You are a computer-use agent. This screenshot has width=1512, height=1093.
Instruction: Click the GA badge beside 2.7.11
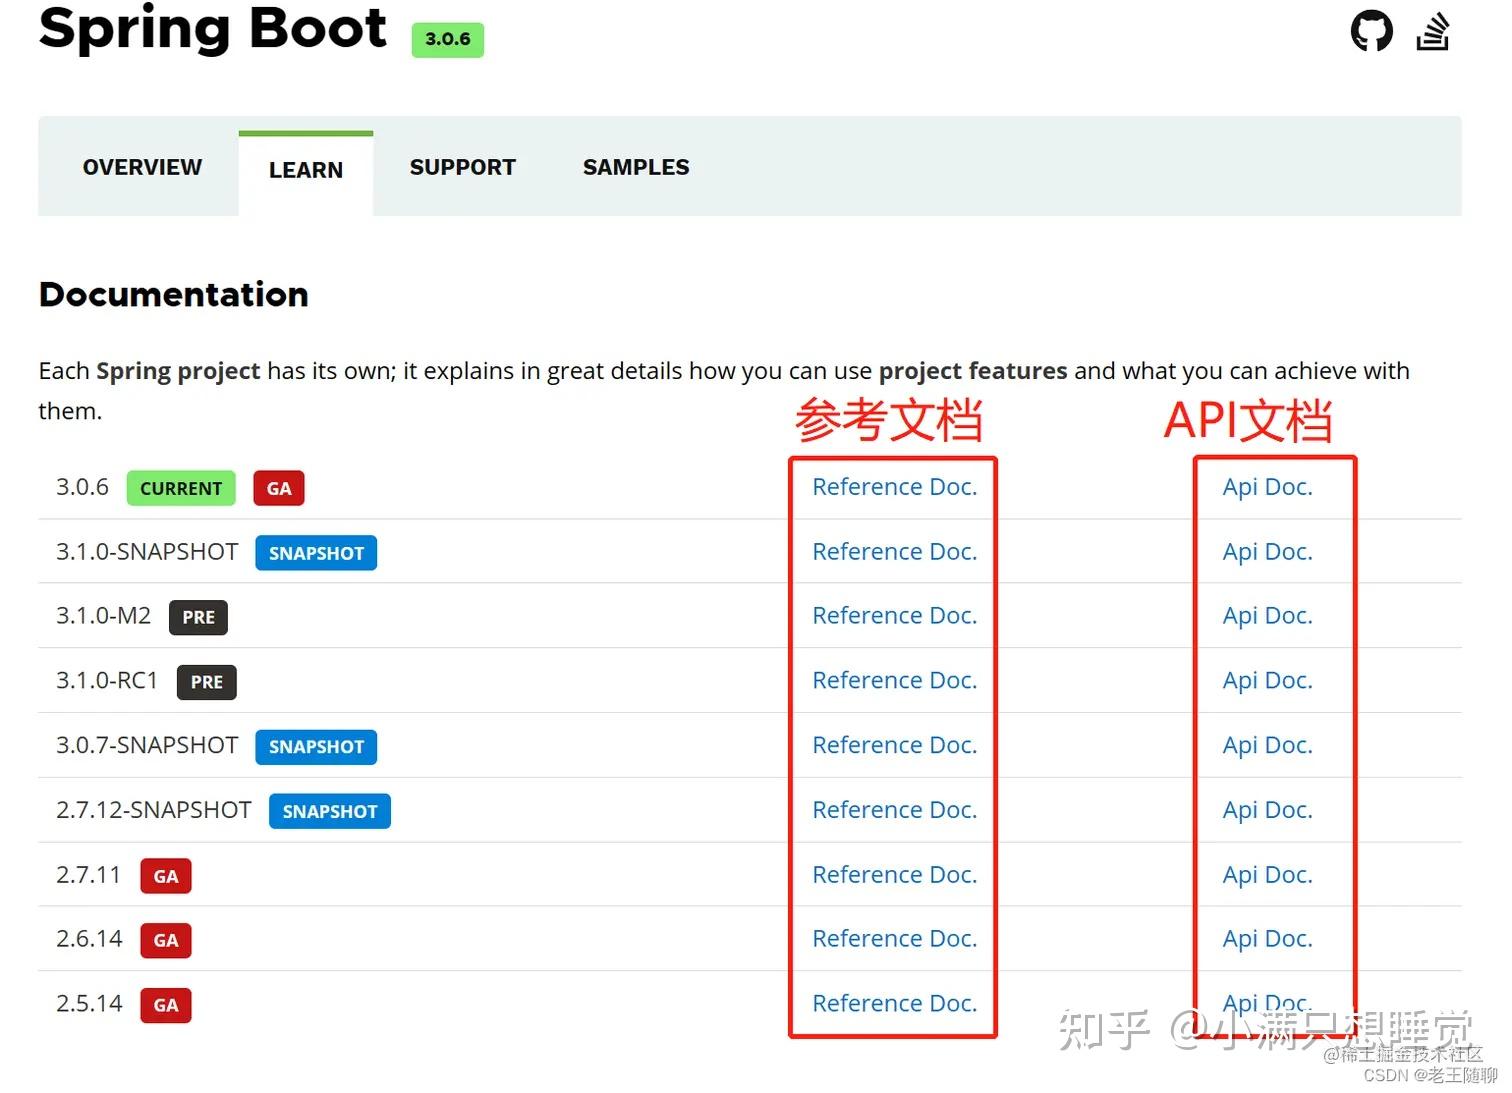165,875
